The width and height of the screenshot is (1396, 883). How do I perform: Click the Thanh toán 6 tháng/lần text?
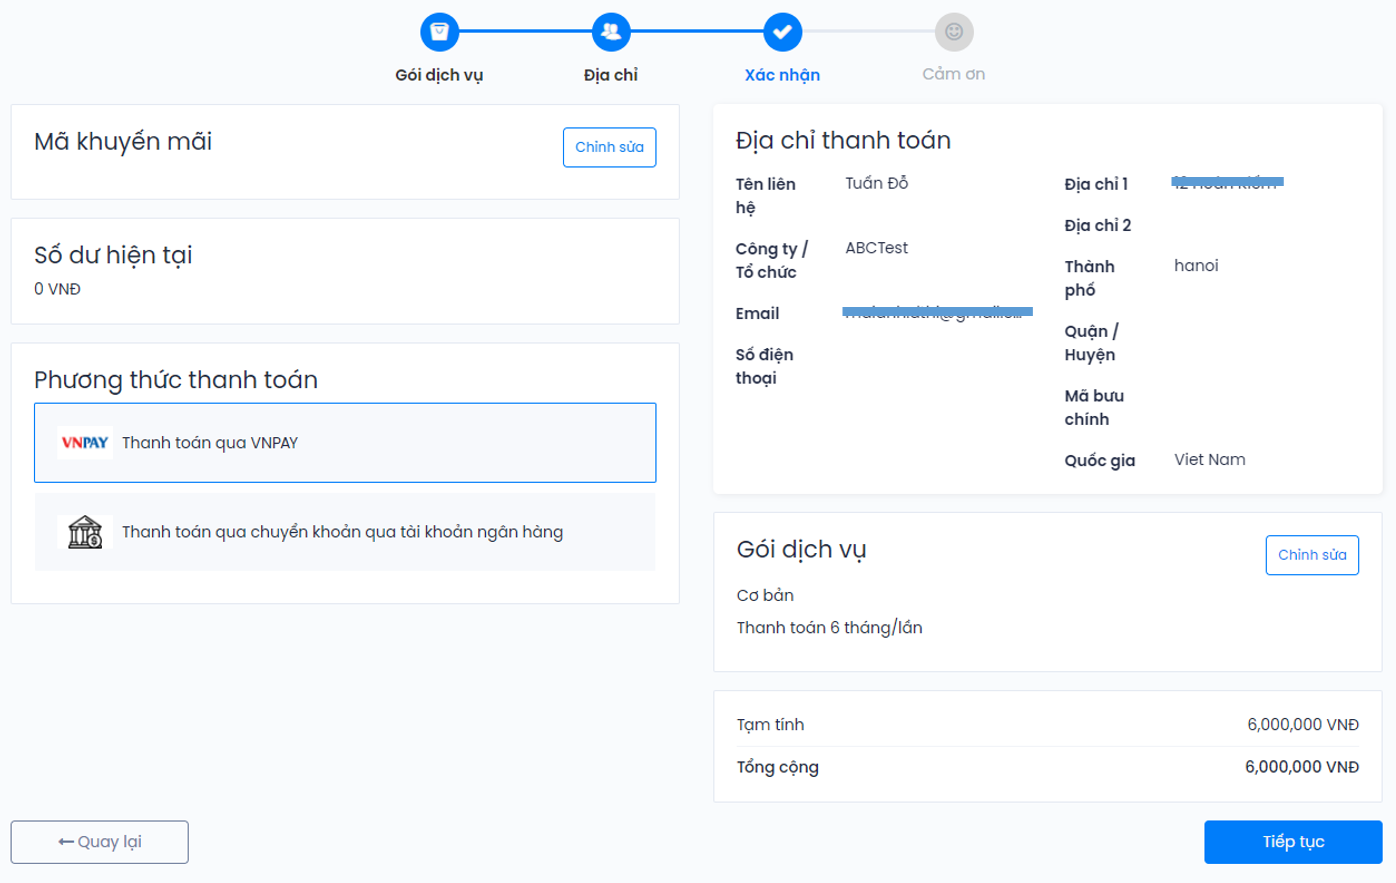[829, 628]
